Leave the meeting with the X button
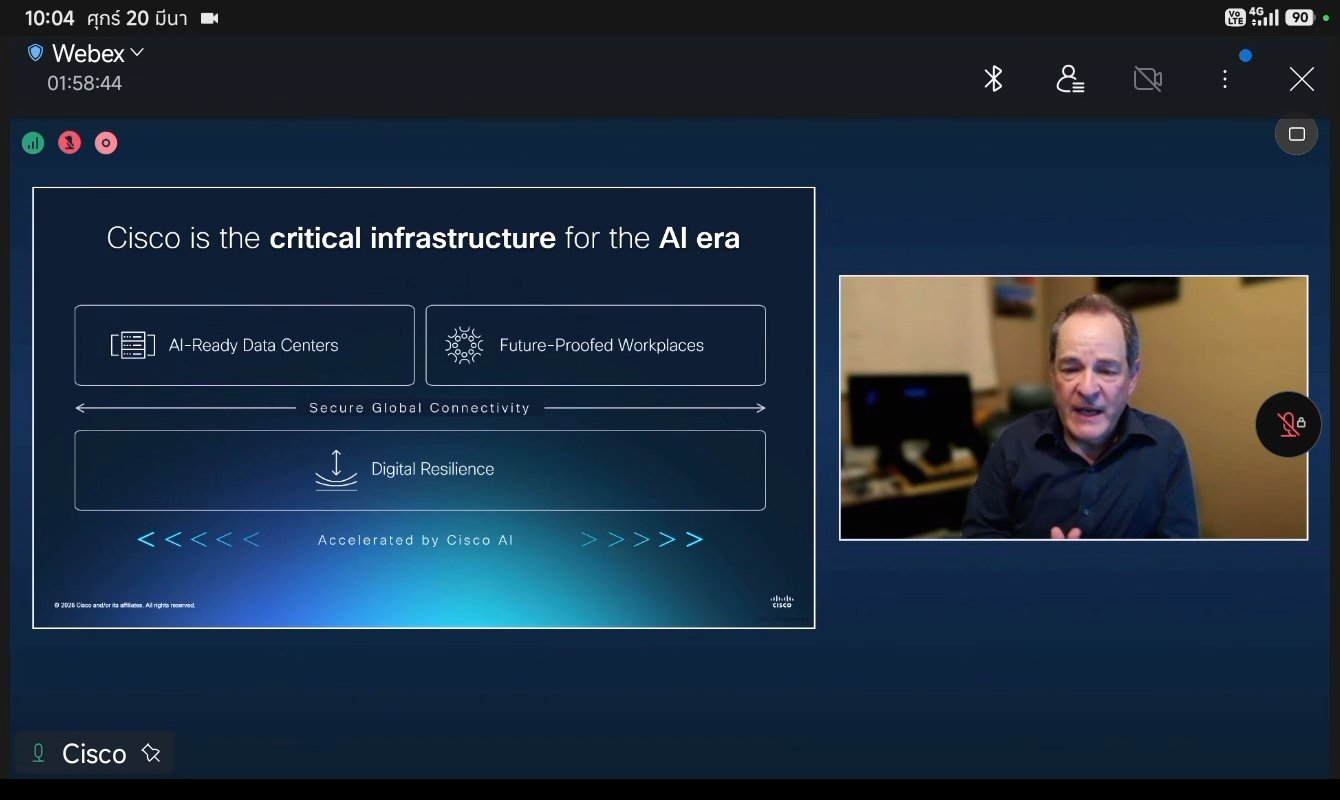This screenshot has height=800, width=1340. [x=1301, y=79]
